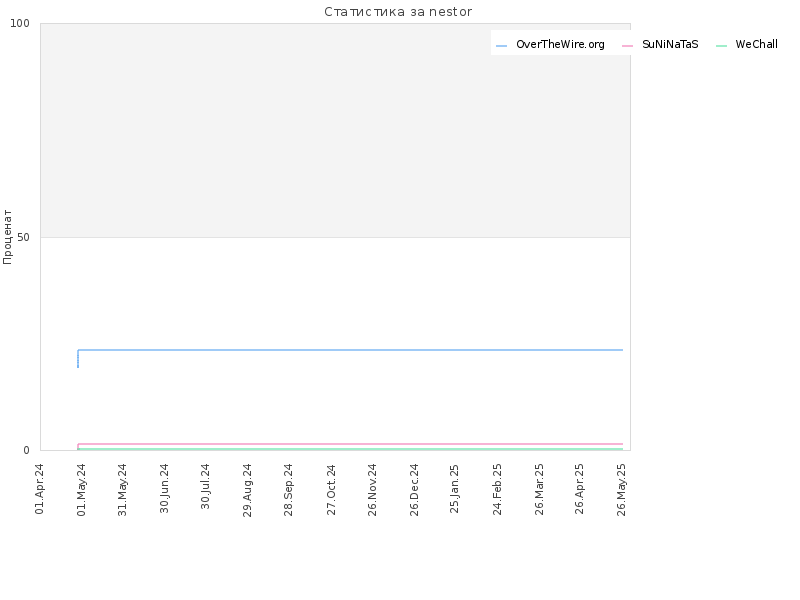Click the Проценат y-axis label
Viewport: 800px width, 600px height.
7,237
